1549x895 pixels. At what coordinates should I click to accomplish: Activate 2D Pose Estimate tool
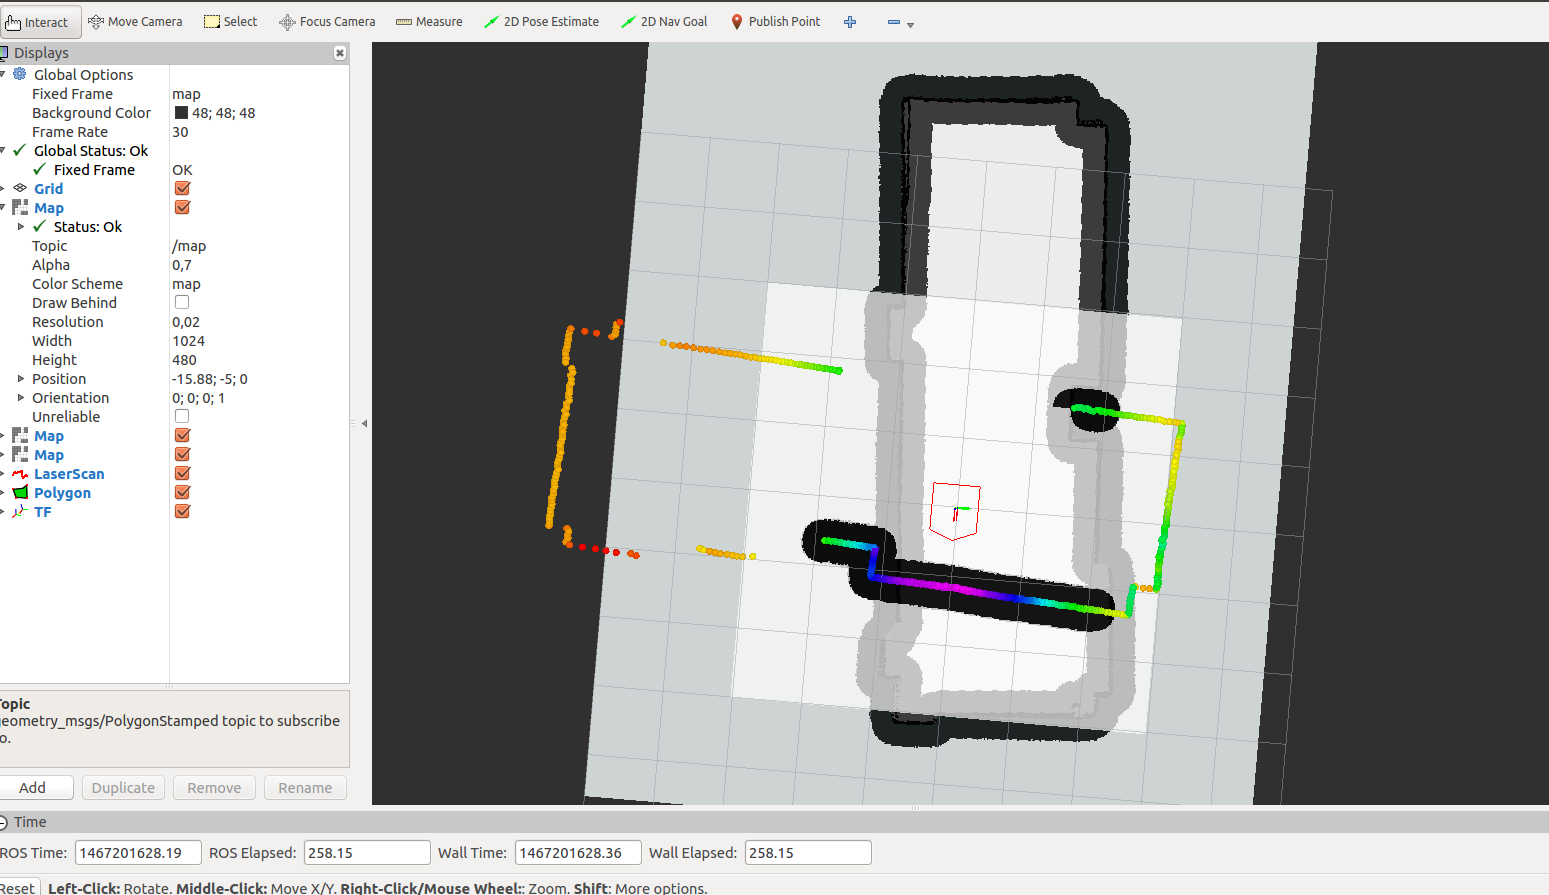click(541, 22)
